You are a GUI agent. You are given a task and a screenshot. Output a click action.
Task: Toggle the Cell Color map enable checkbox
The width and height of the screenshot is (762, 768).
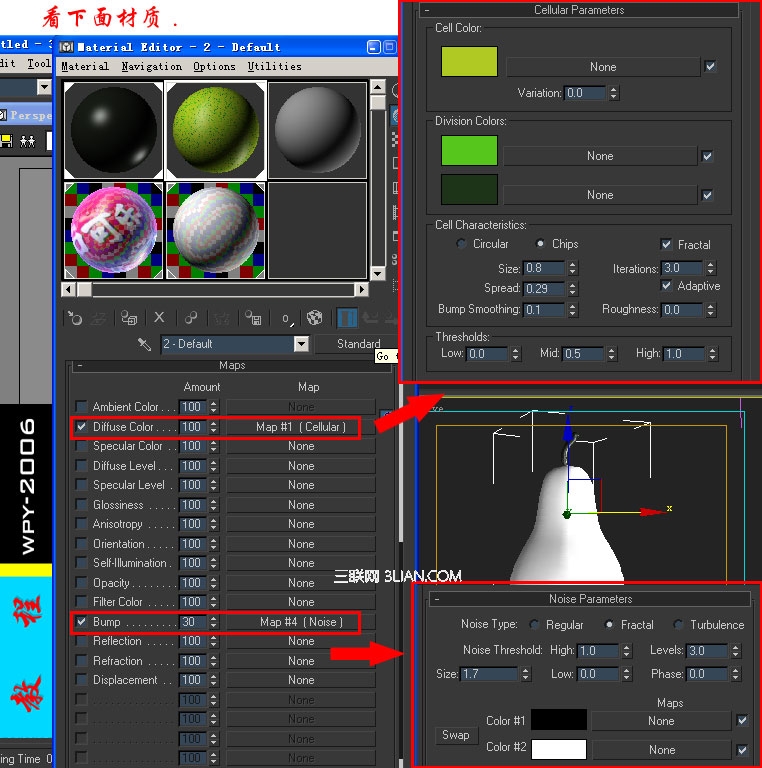point(710,66)
